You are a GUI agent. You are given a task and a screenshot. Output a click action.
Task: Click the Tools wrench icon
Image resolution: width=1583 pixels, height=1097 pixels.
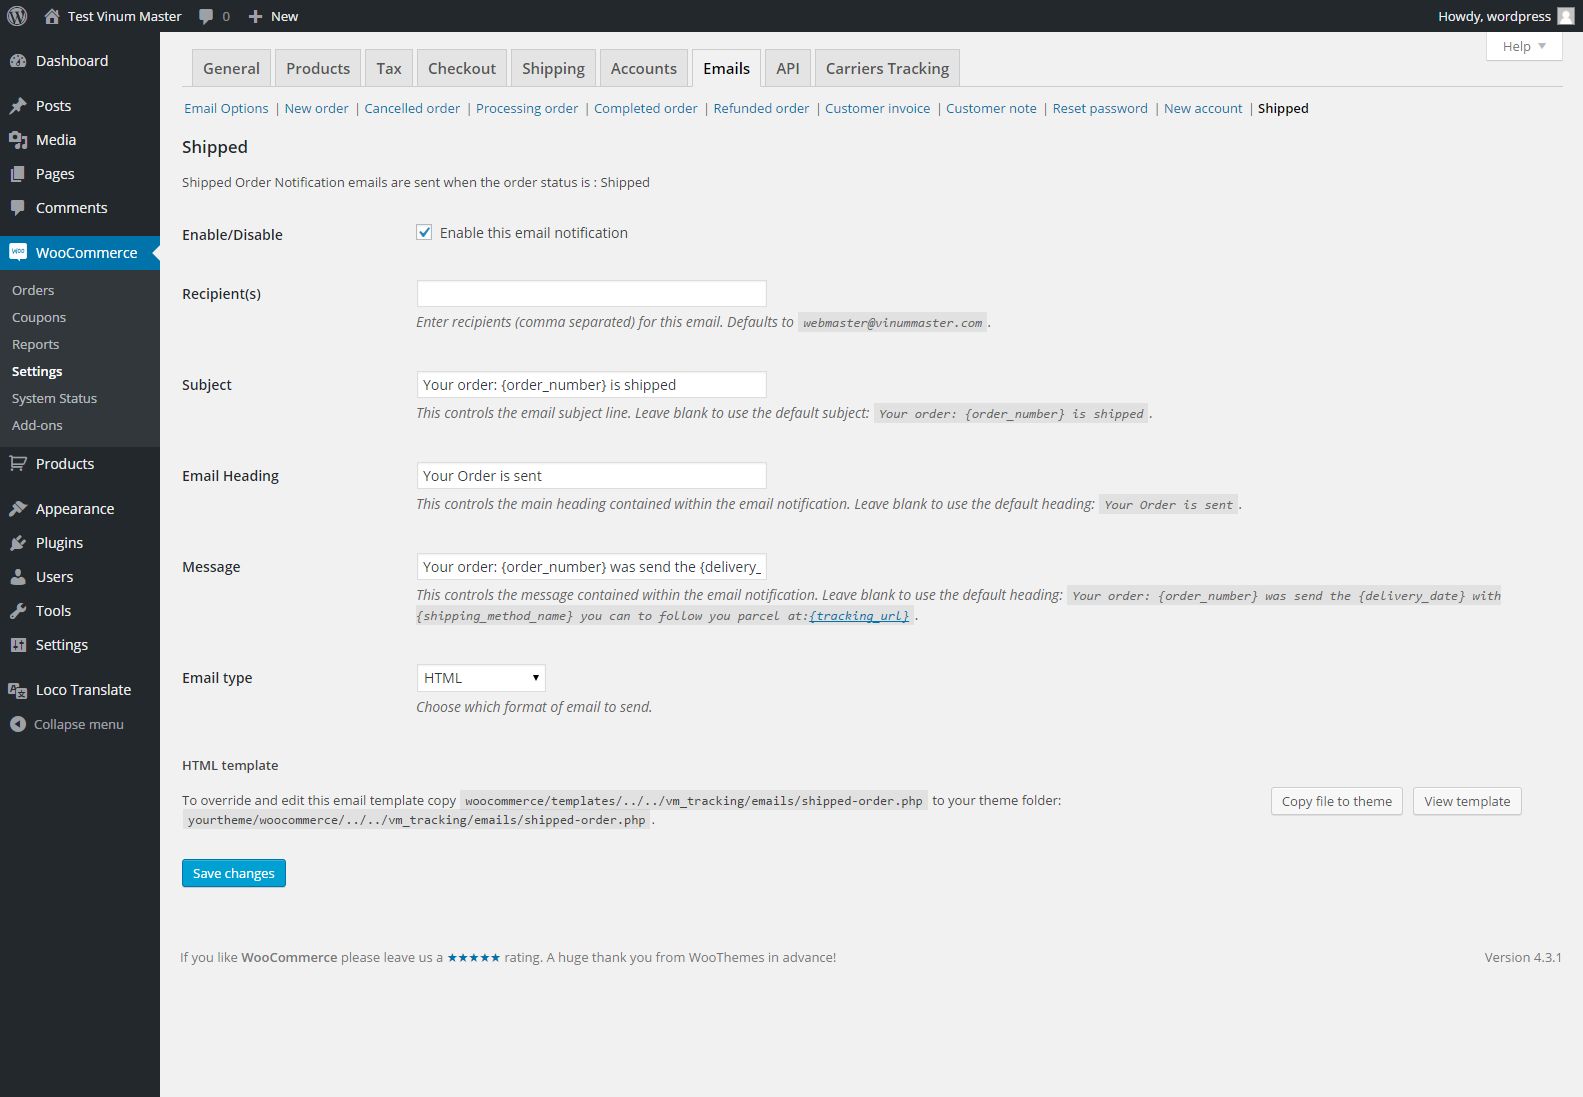click(18, 611)
